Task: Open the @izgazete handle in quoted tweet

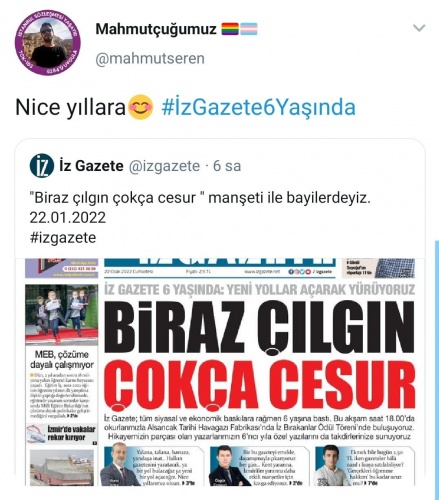Action: [164, 166]
